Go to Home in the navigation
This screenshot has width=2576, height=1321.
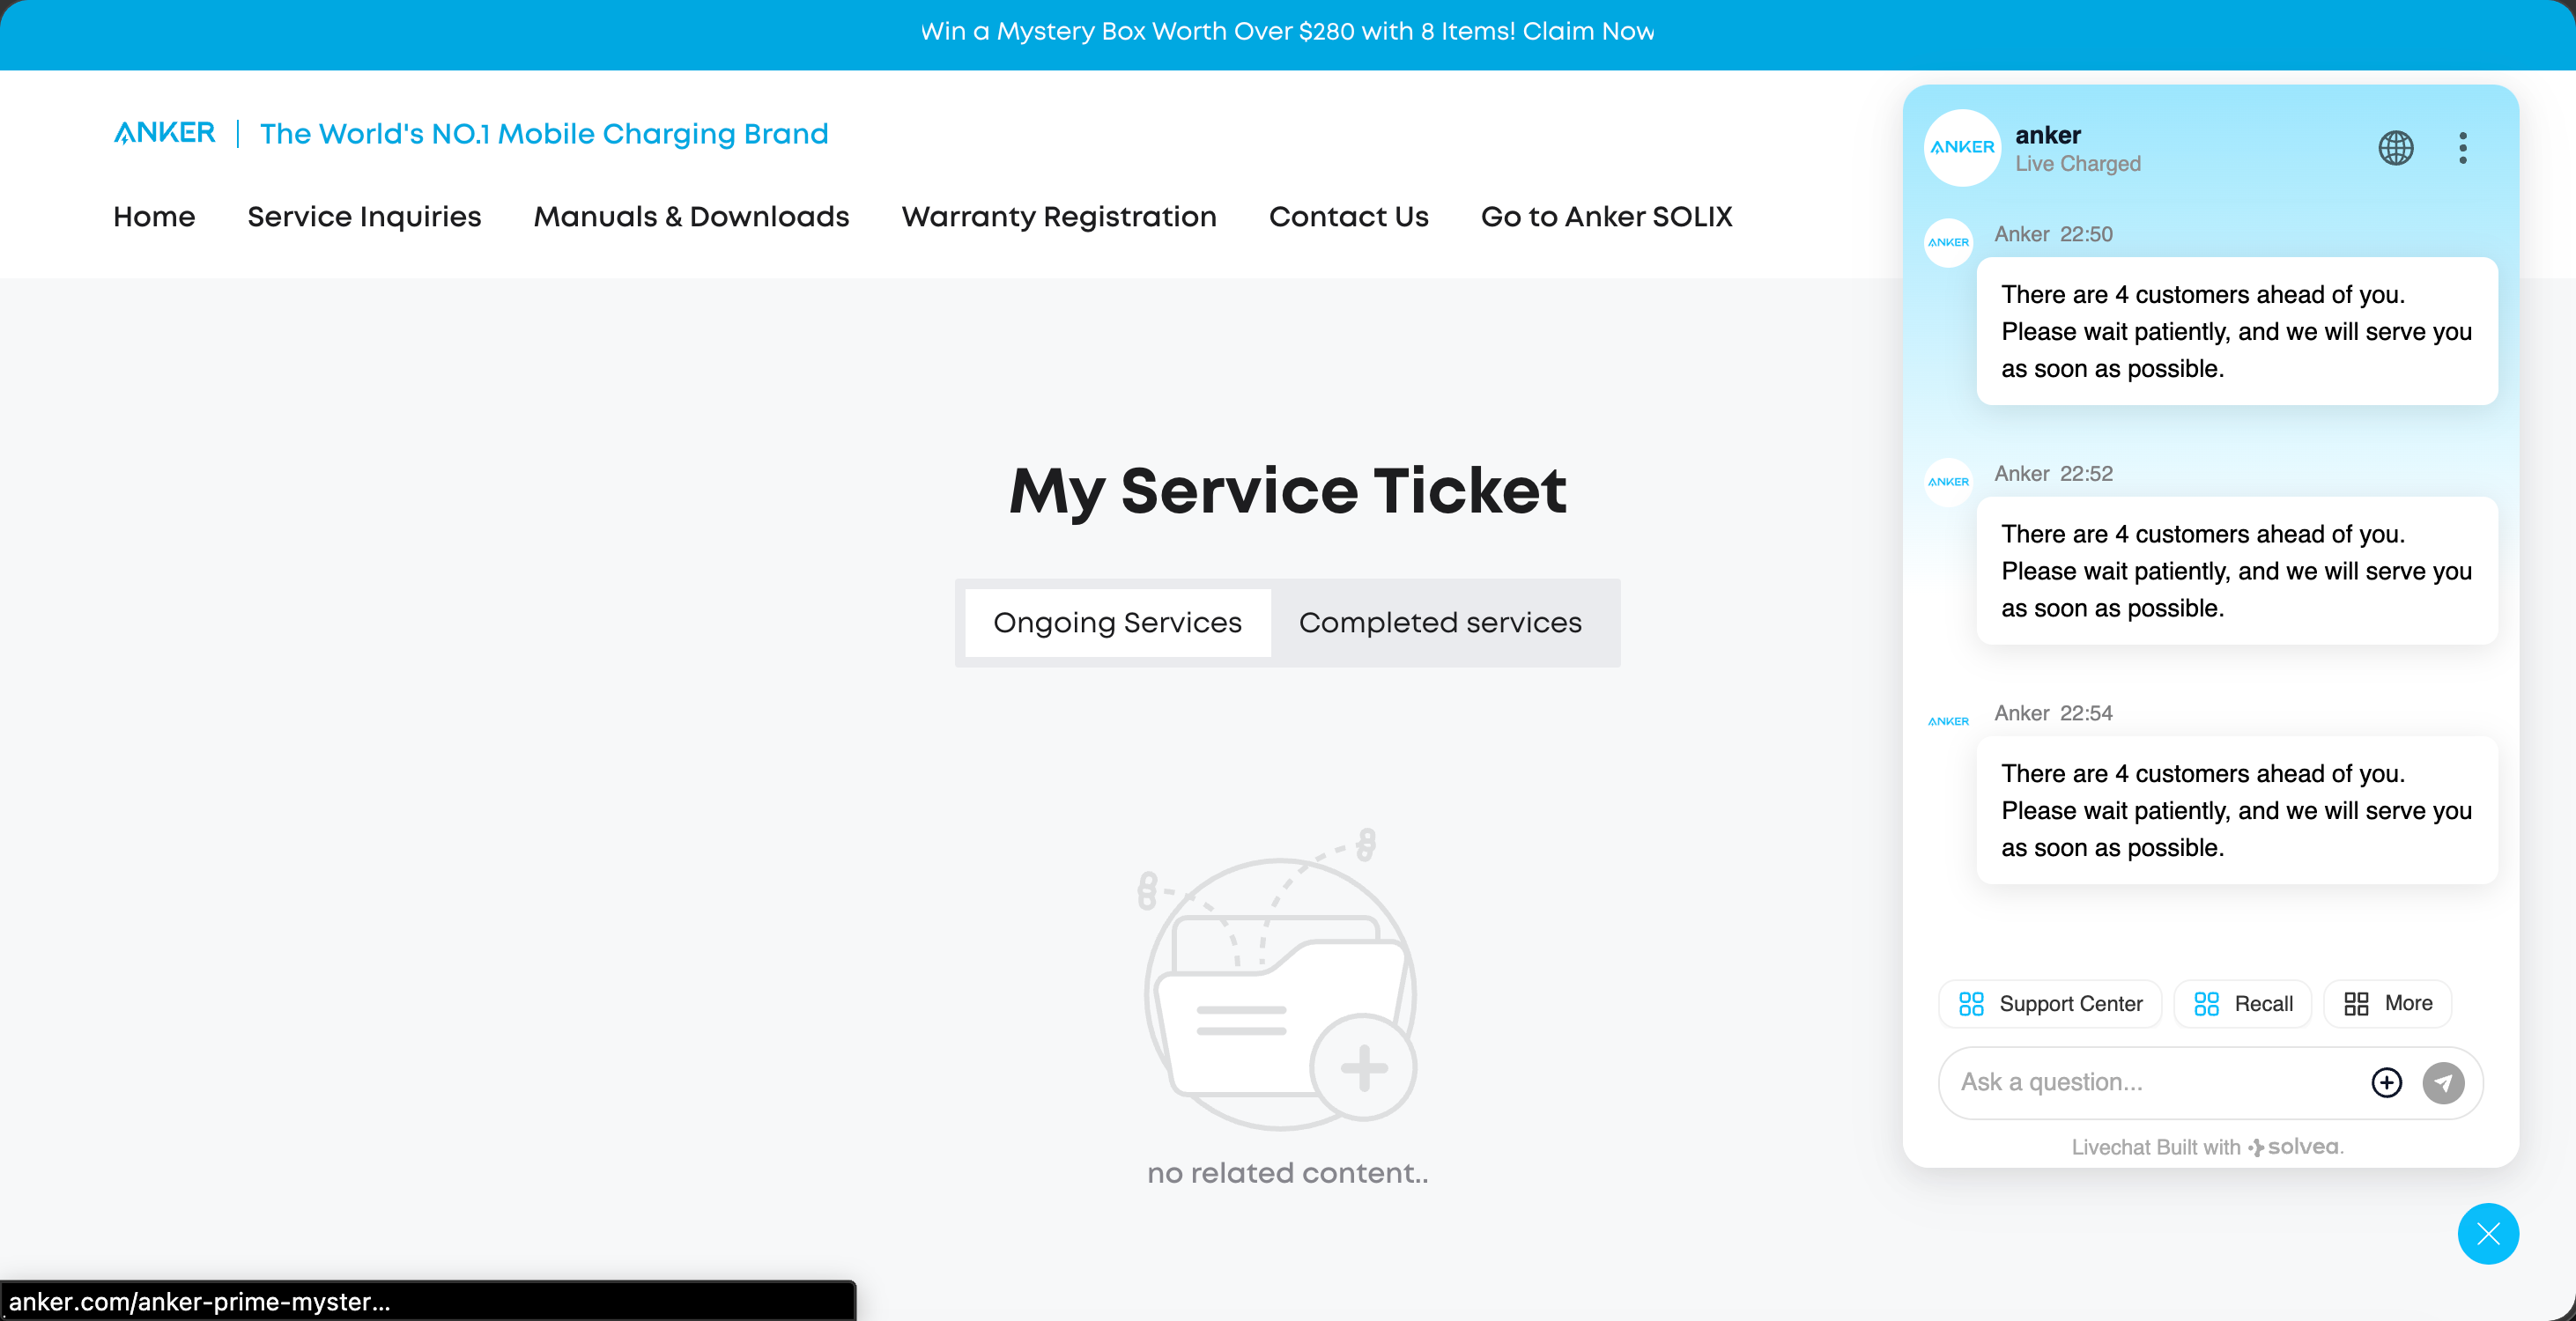point(154,217)
